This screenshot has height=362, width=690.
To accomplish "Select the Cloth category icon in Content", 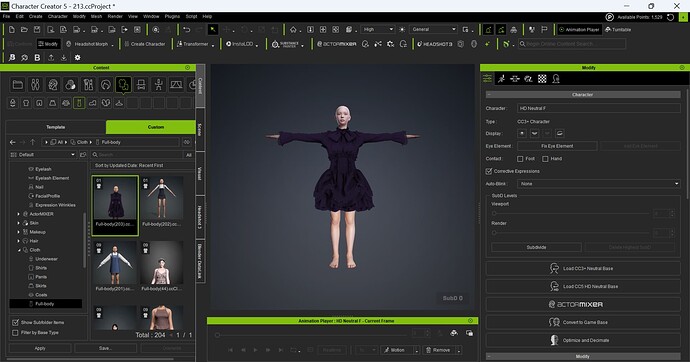I will (123, 84).
